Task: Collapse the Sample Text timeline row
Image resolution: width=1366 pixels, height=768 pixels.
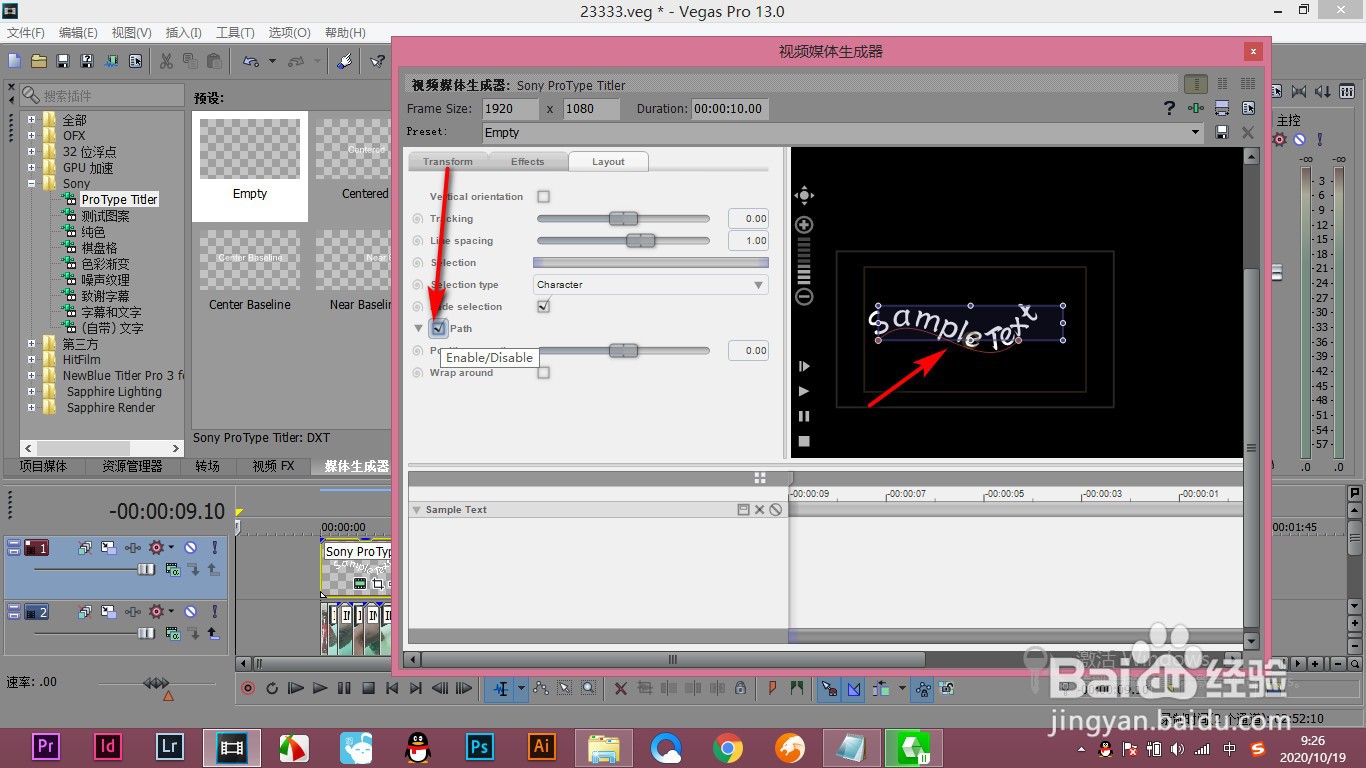Action: point(417,510)
